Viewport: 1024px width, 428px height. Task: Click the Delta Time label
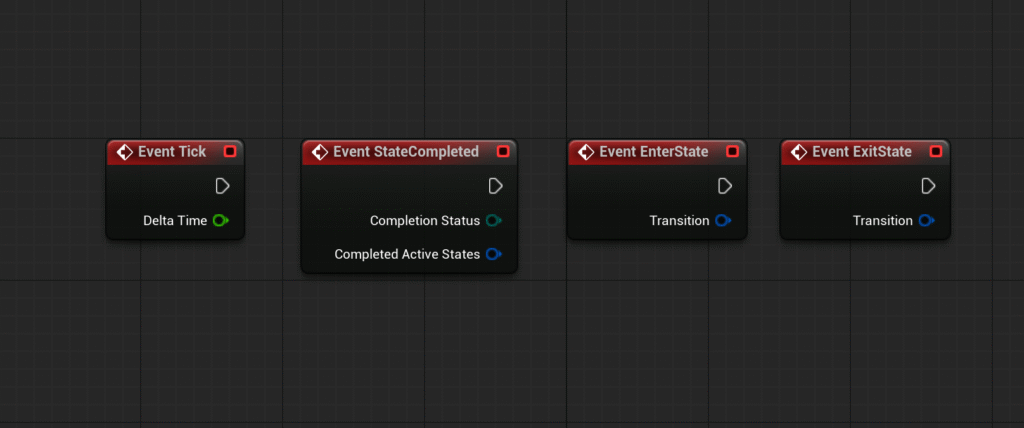[175, 221]
